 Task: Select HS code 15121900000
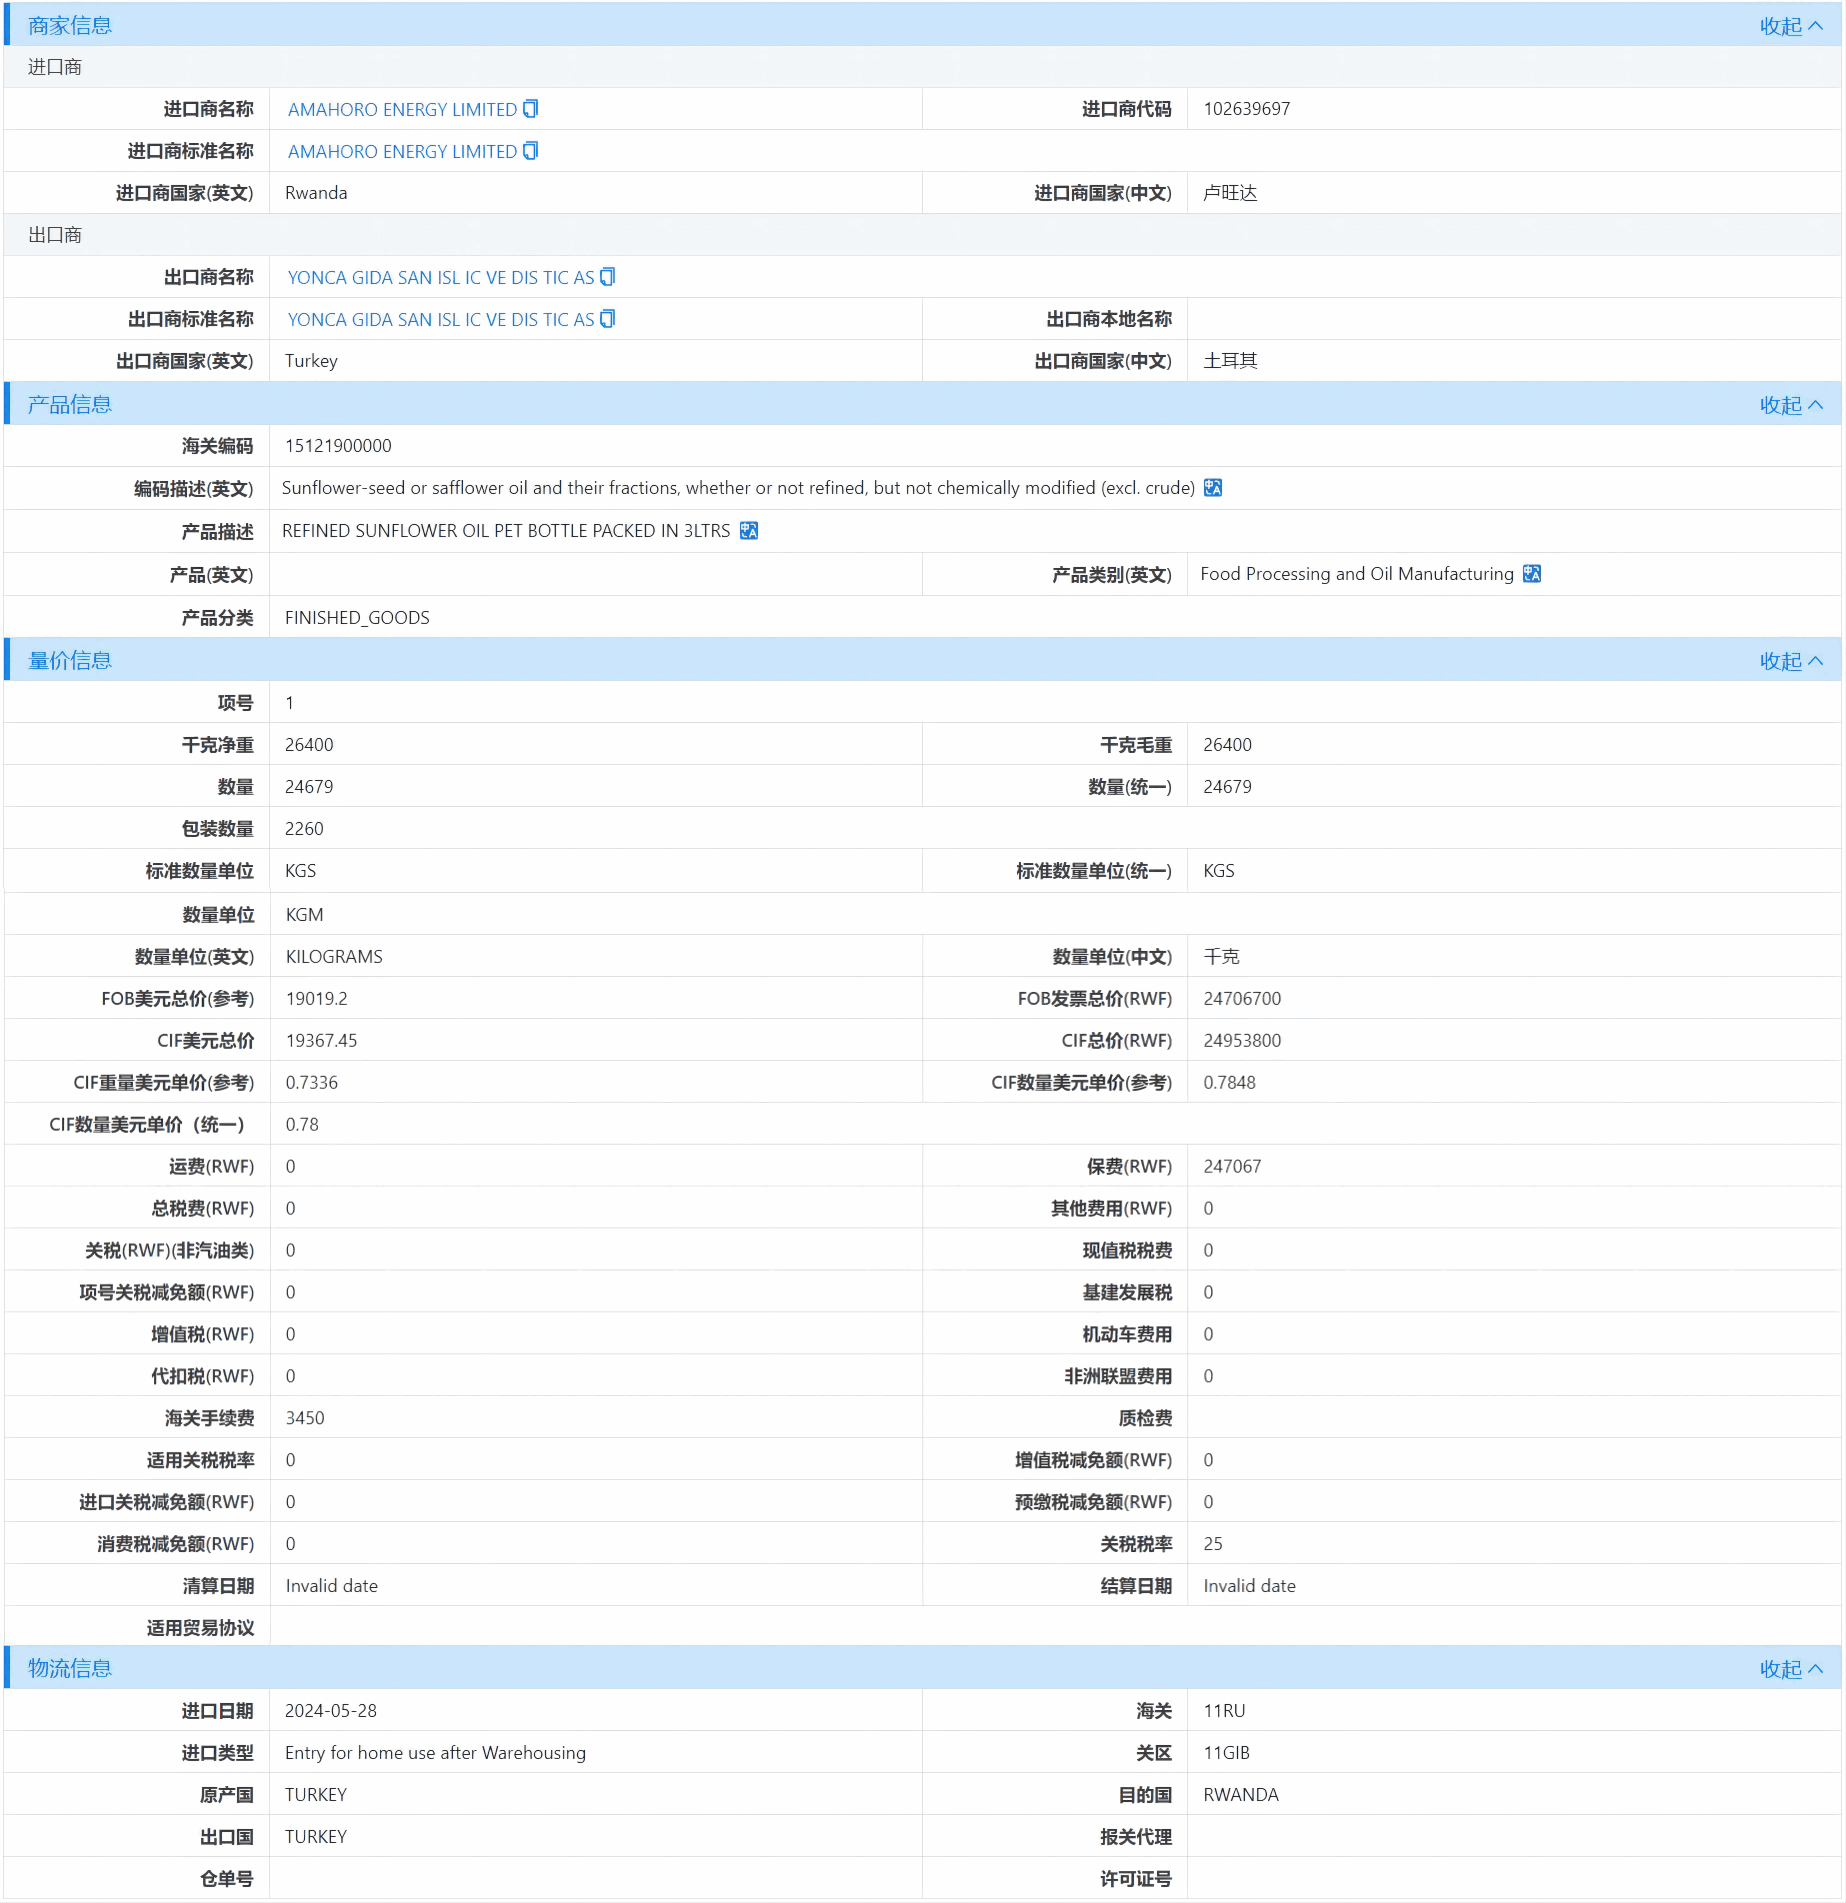click(x=338, y=446)
